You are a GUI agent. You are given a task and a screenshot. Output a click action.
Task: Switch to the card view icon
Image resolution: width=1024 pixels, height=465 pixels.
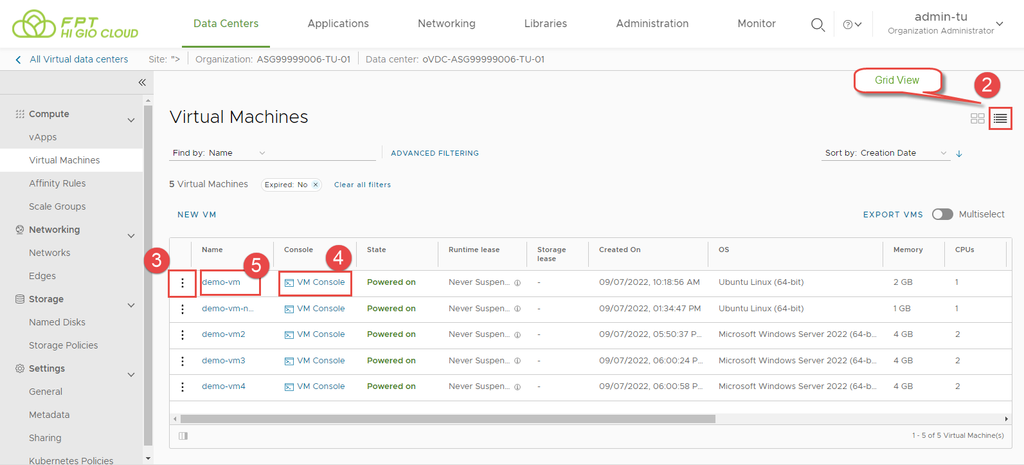pos(977,118)
